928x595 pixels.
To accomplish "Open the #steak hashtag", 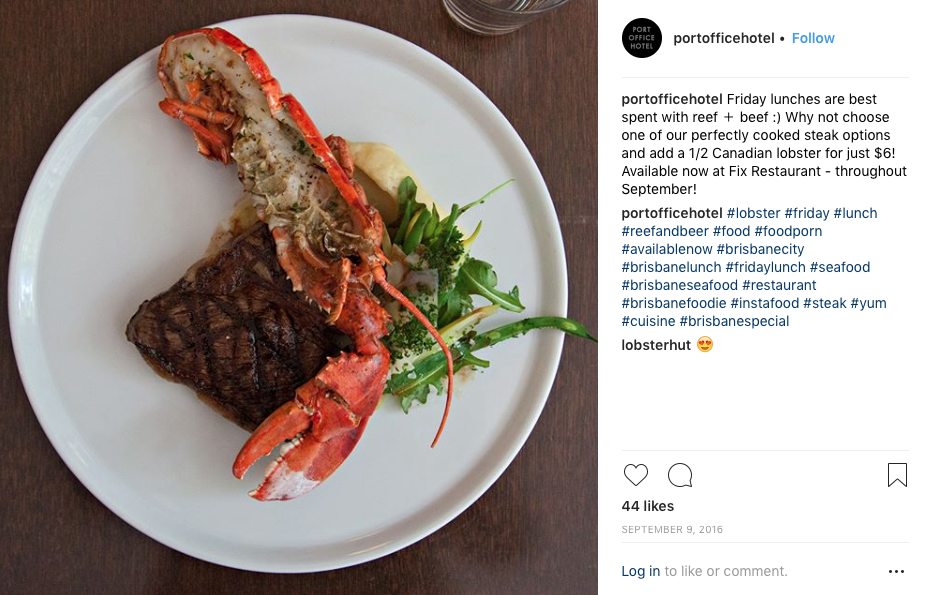I will click(824, 303).
